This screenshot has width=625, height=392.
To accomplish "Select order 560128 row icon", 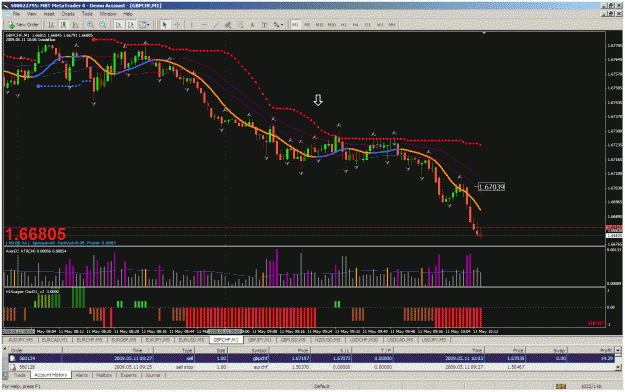I will point(13,367).
